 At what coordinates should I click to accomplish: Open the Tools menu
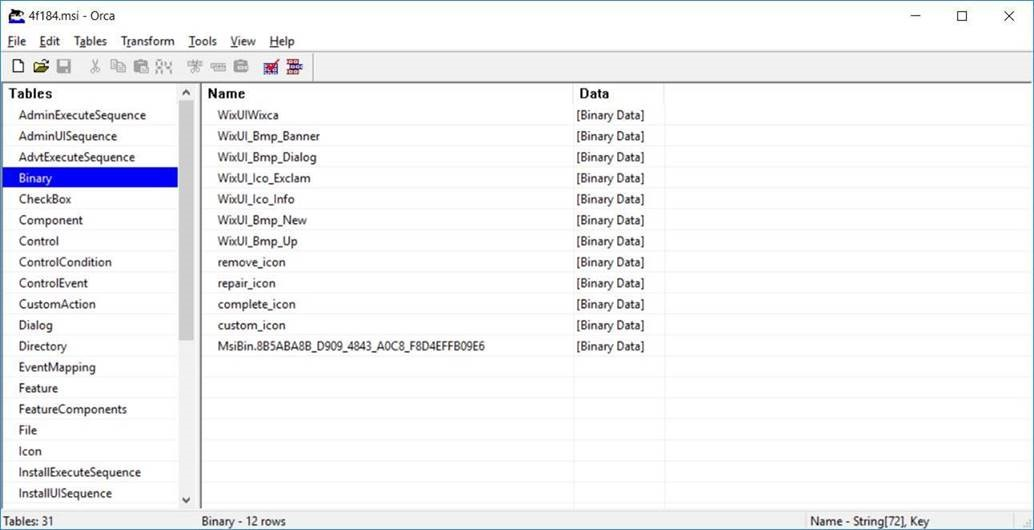pyautogui.click(x=202, y=41)
